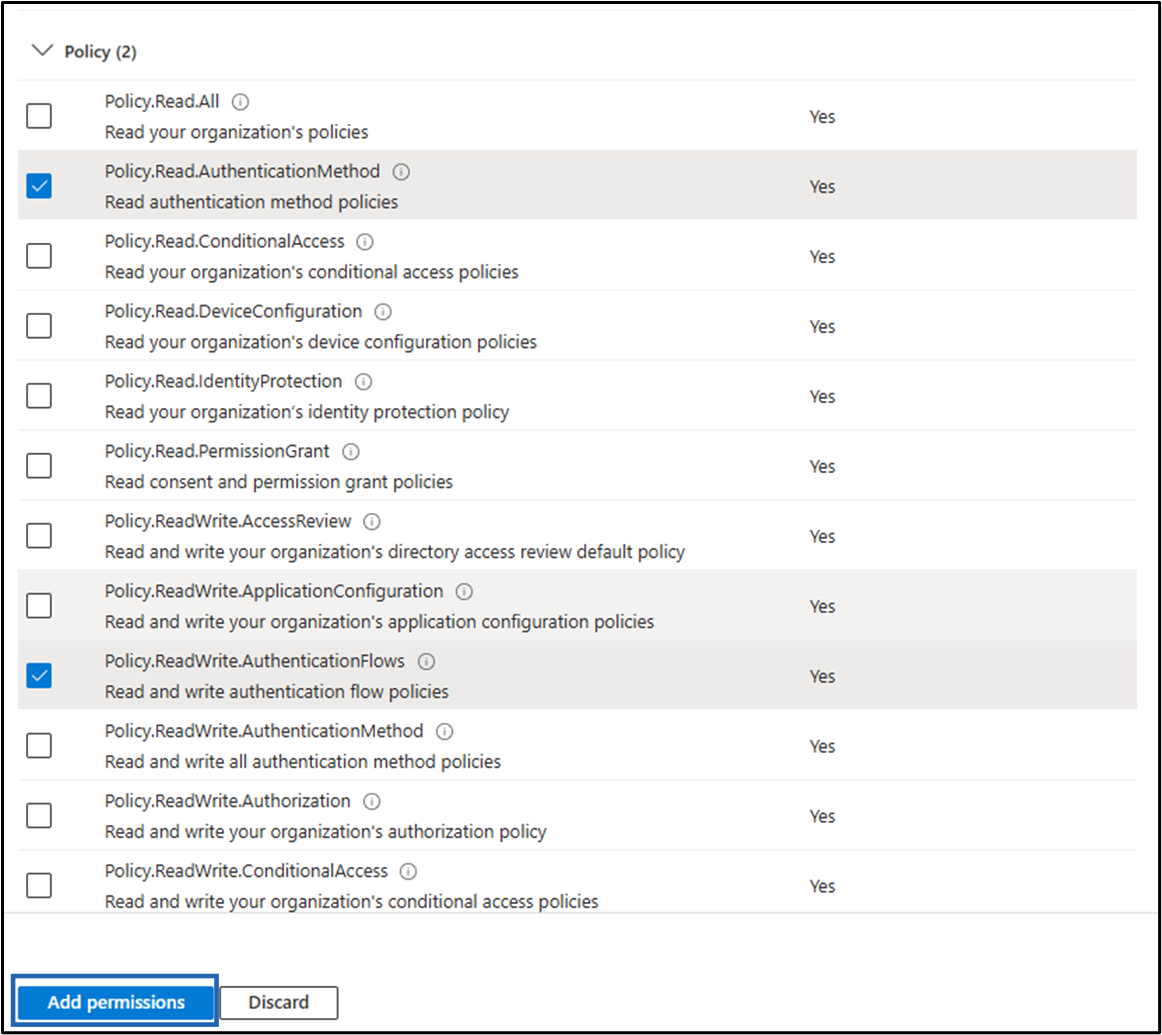Click 'Yes' value in Policy.ReadWrite.Authorization row
Viewport: 1162px width, 1035px height.
pos(822,816)
